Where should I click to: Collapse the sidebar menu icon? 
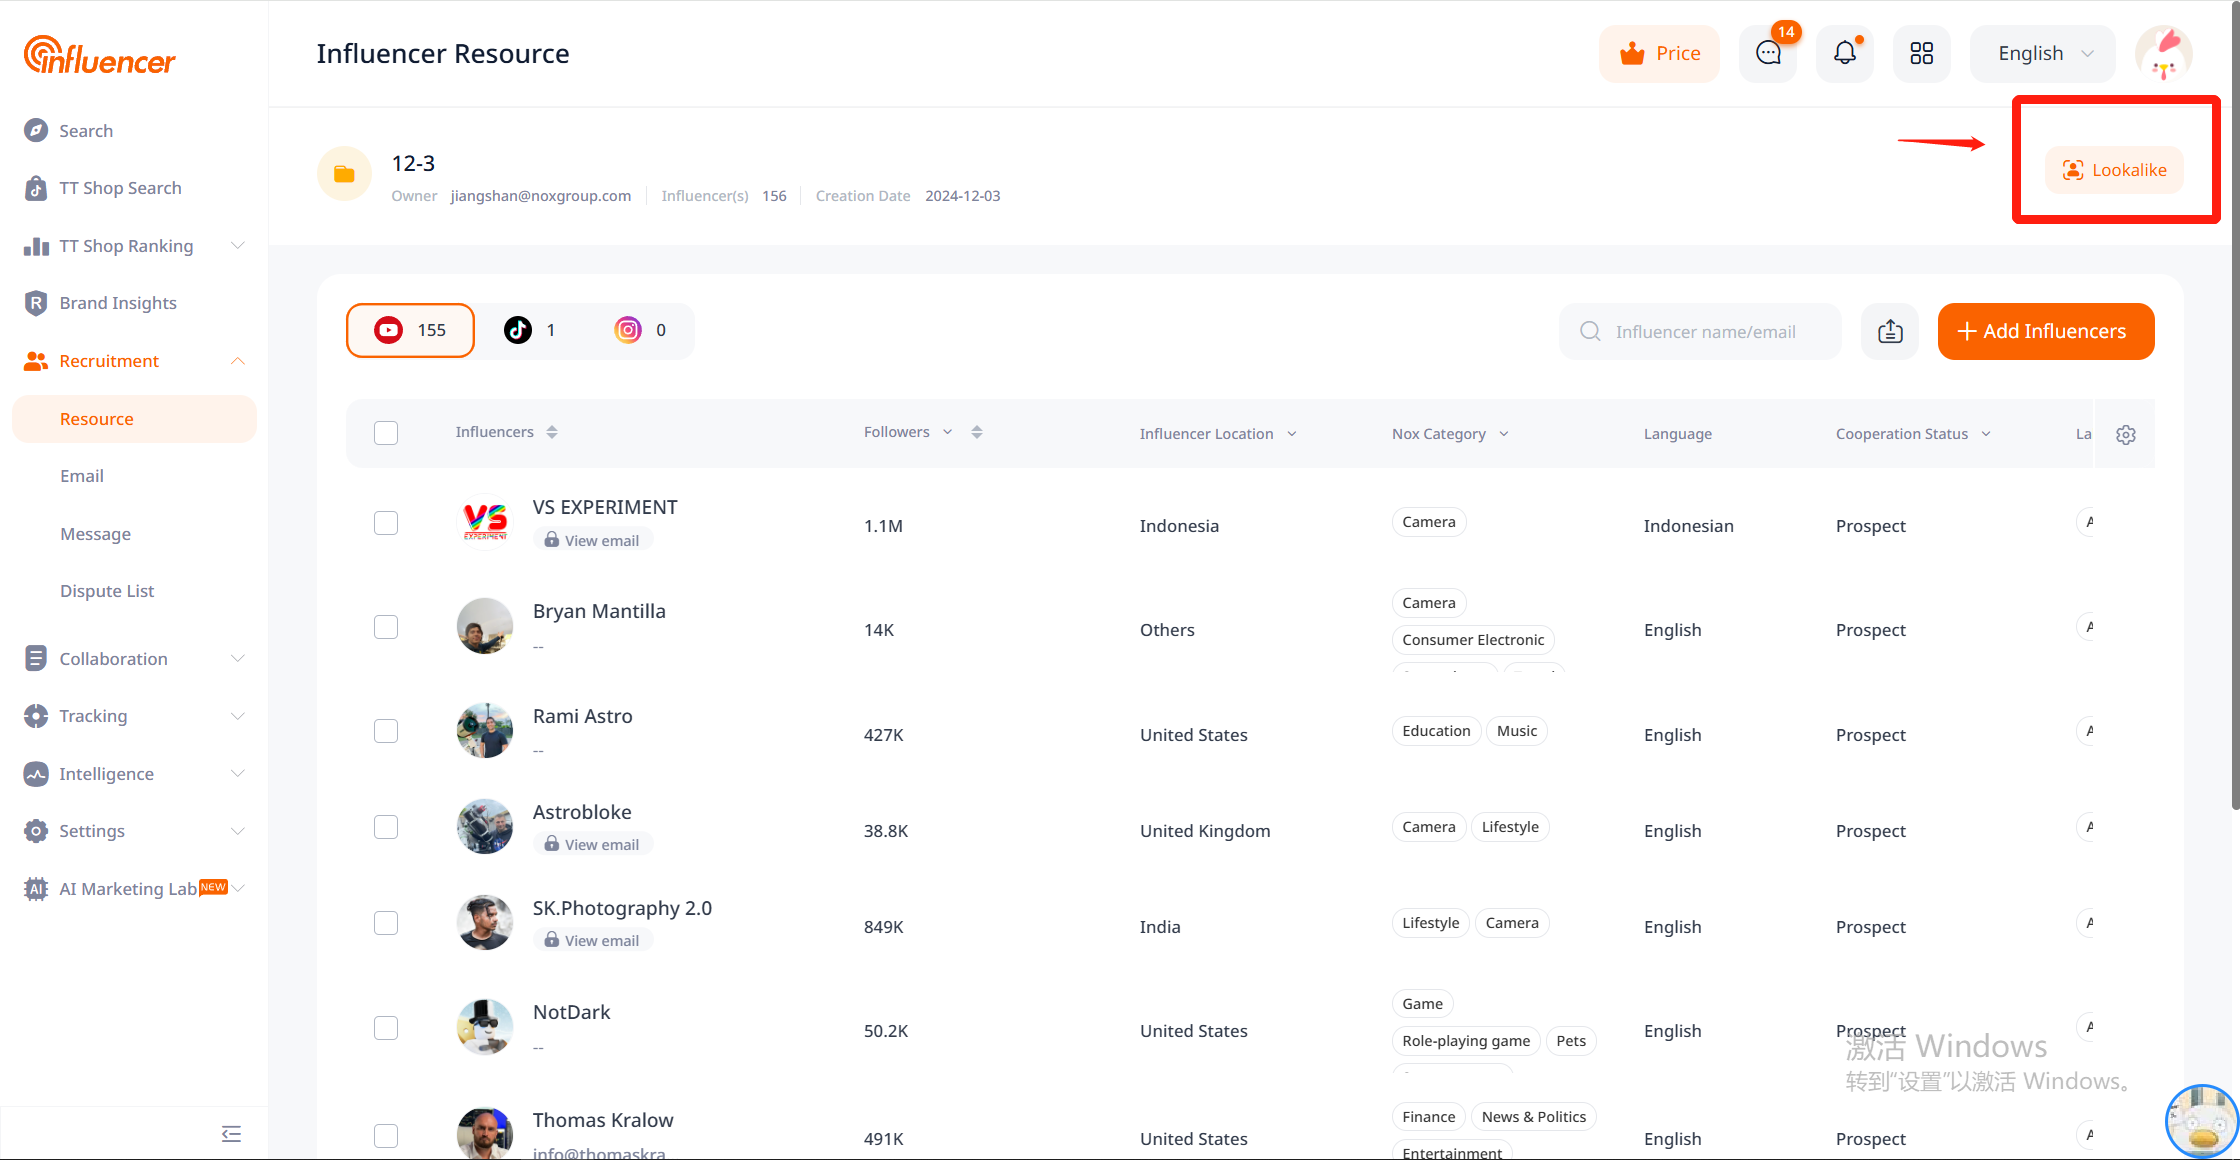pos(231,1134)
